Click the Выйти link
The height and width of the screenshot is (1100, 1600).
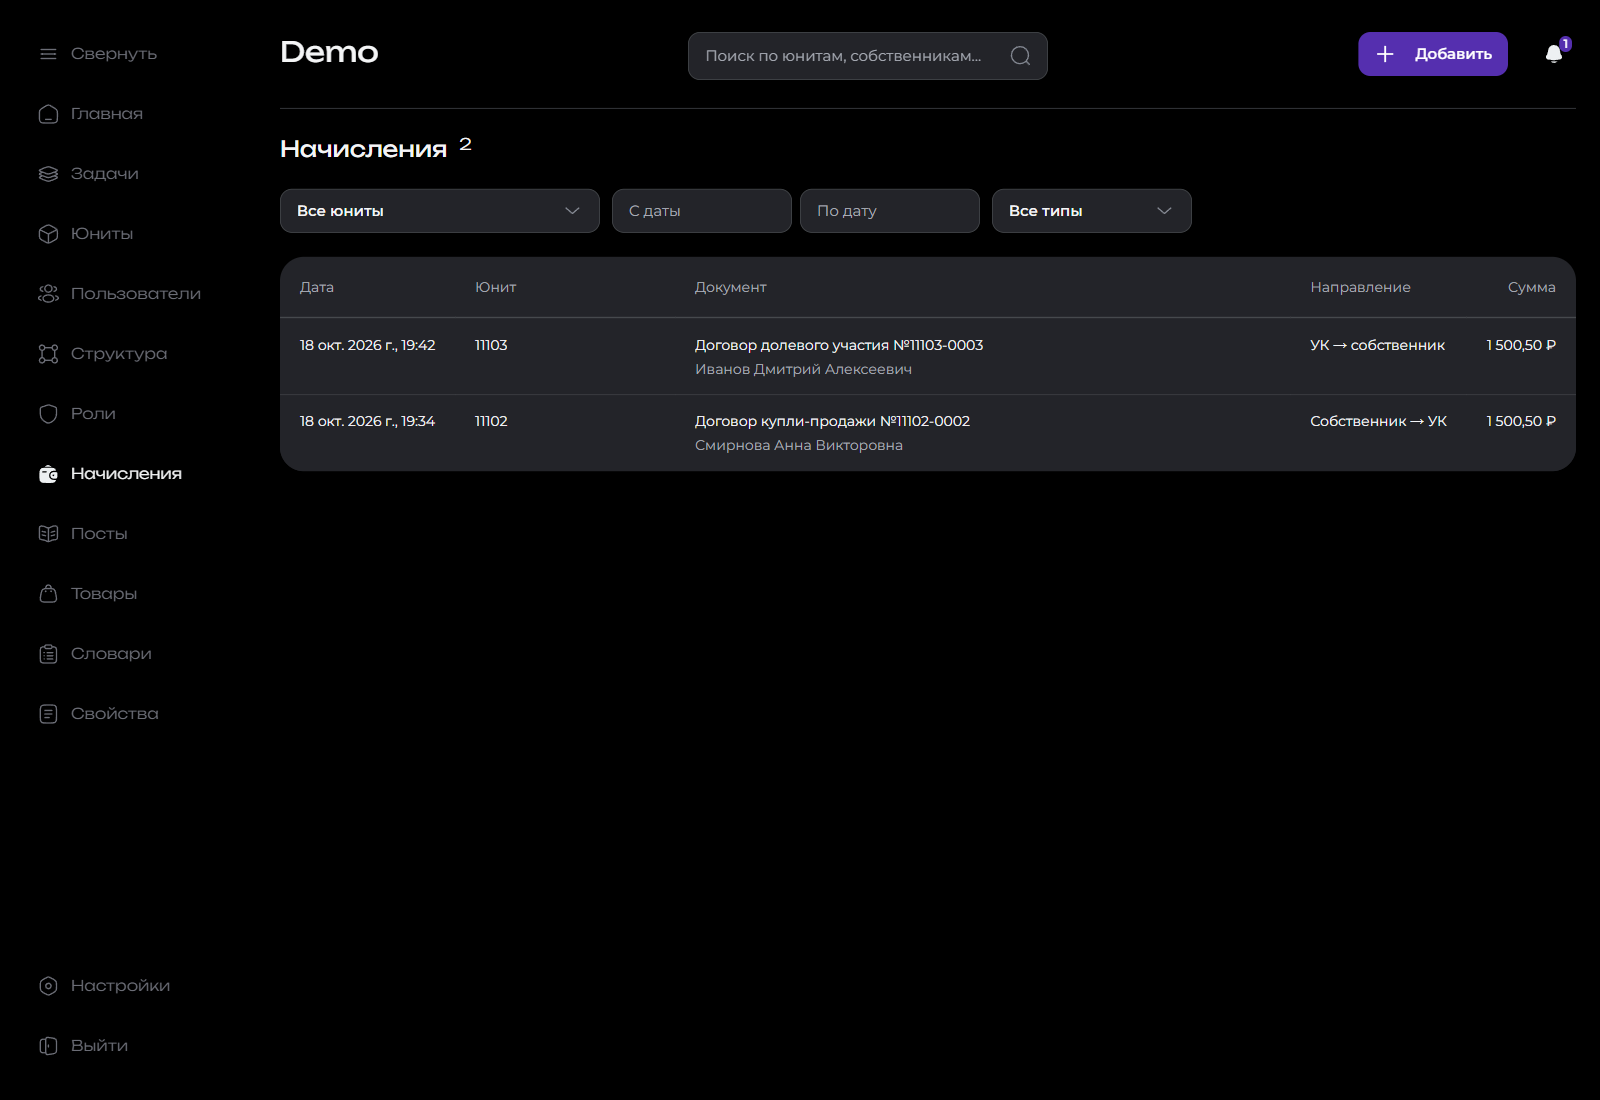(100, 1046)
